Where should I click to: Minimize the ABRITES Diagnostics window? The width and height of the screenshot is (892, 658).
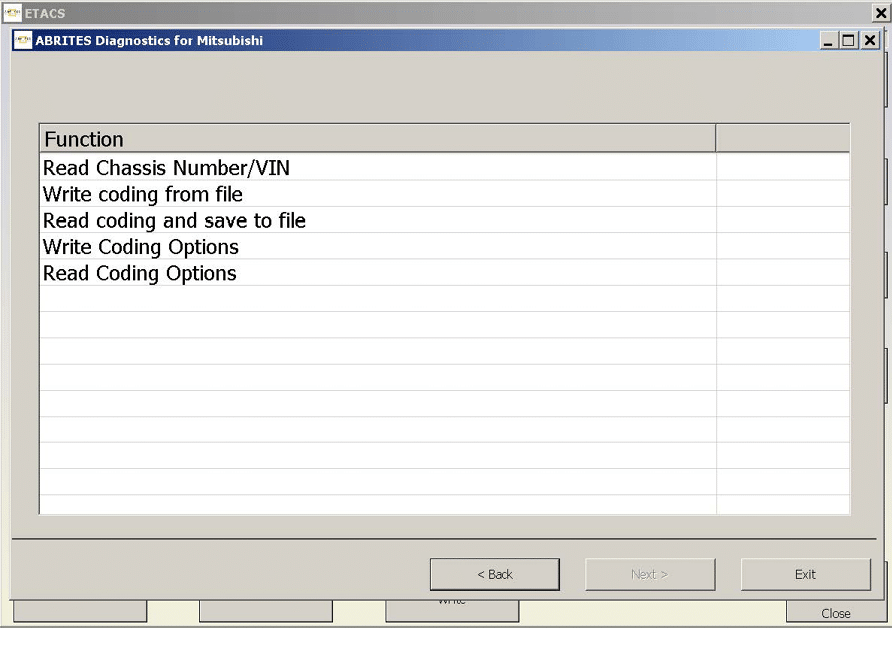[828, 41]
